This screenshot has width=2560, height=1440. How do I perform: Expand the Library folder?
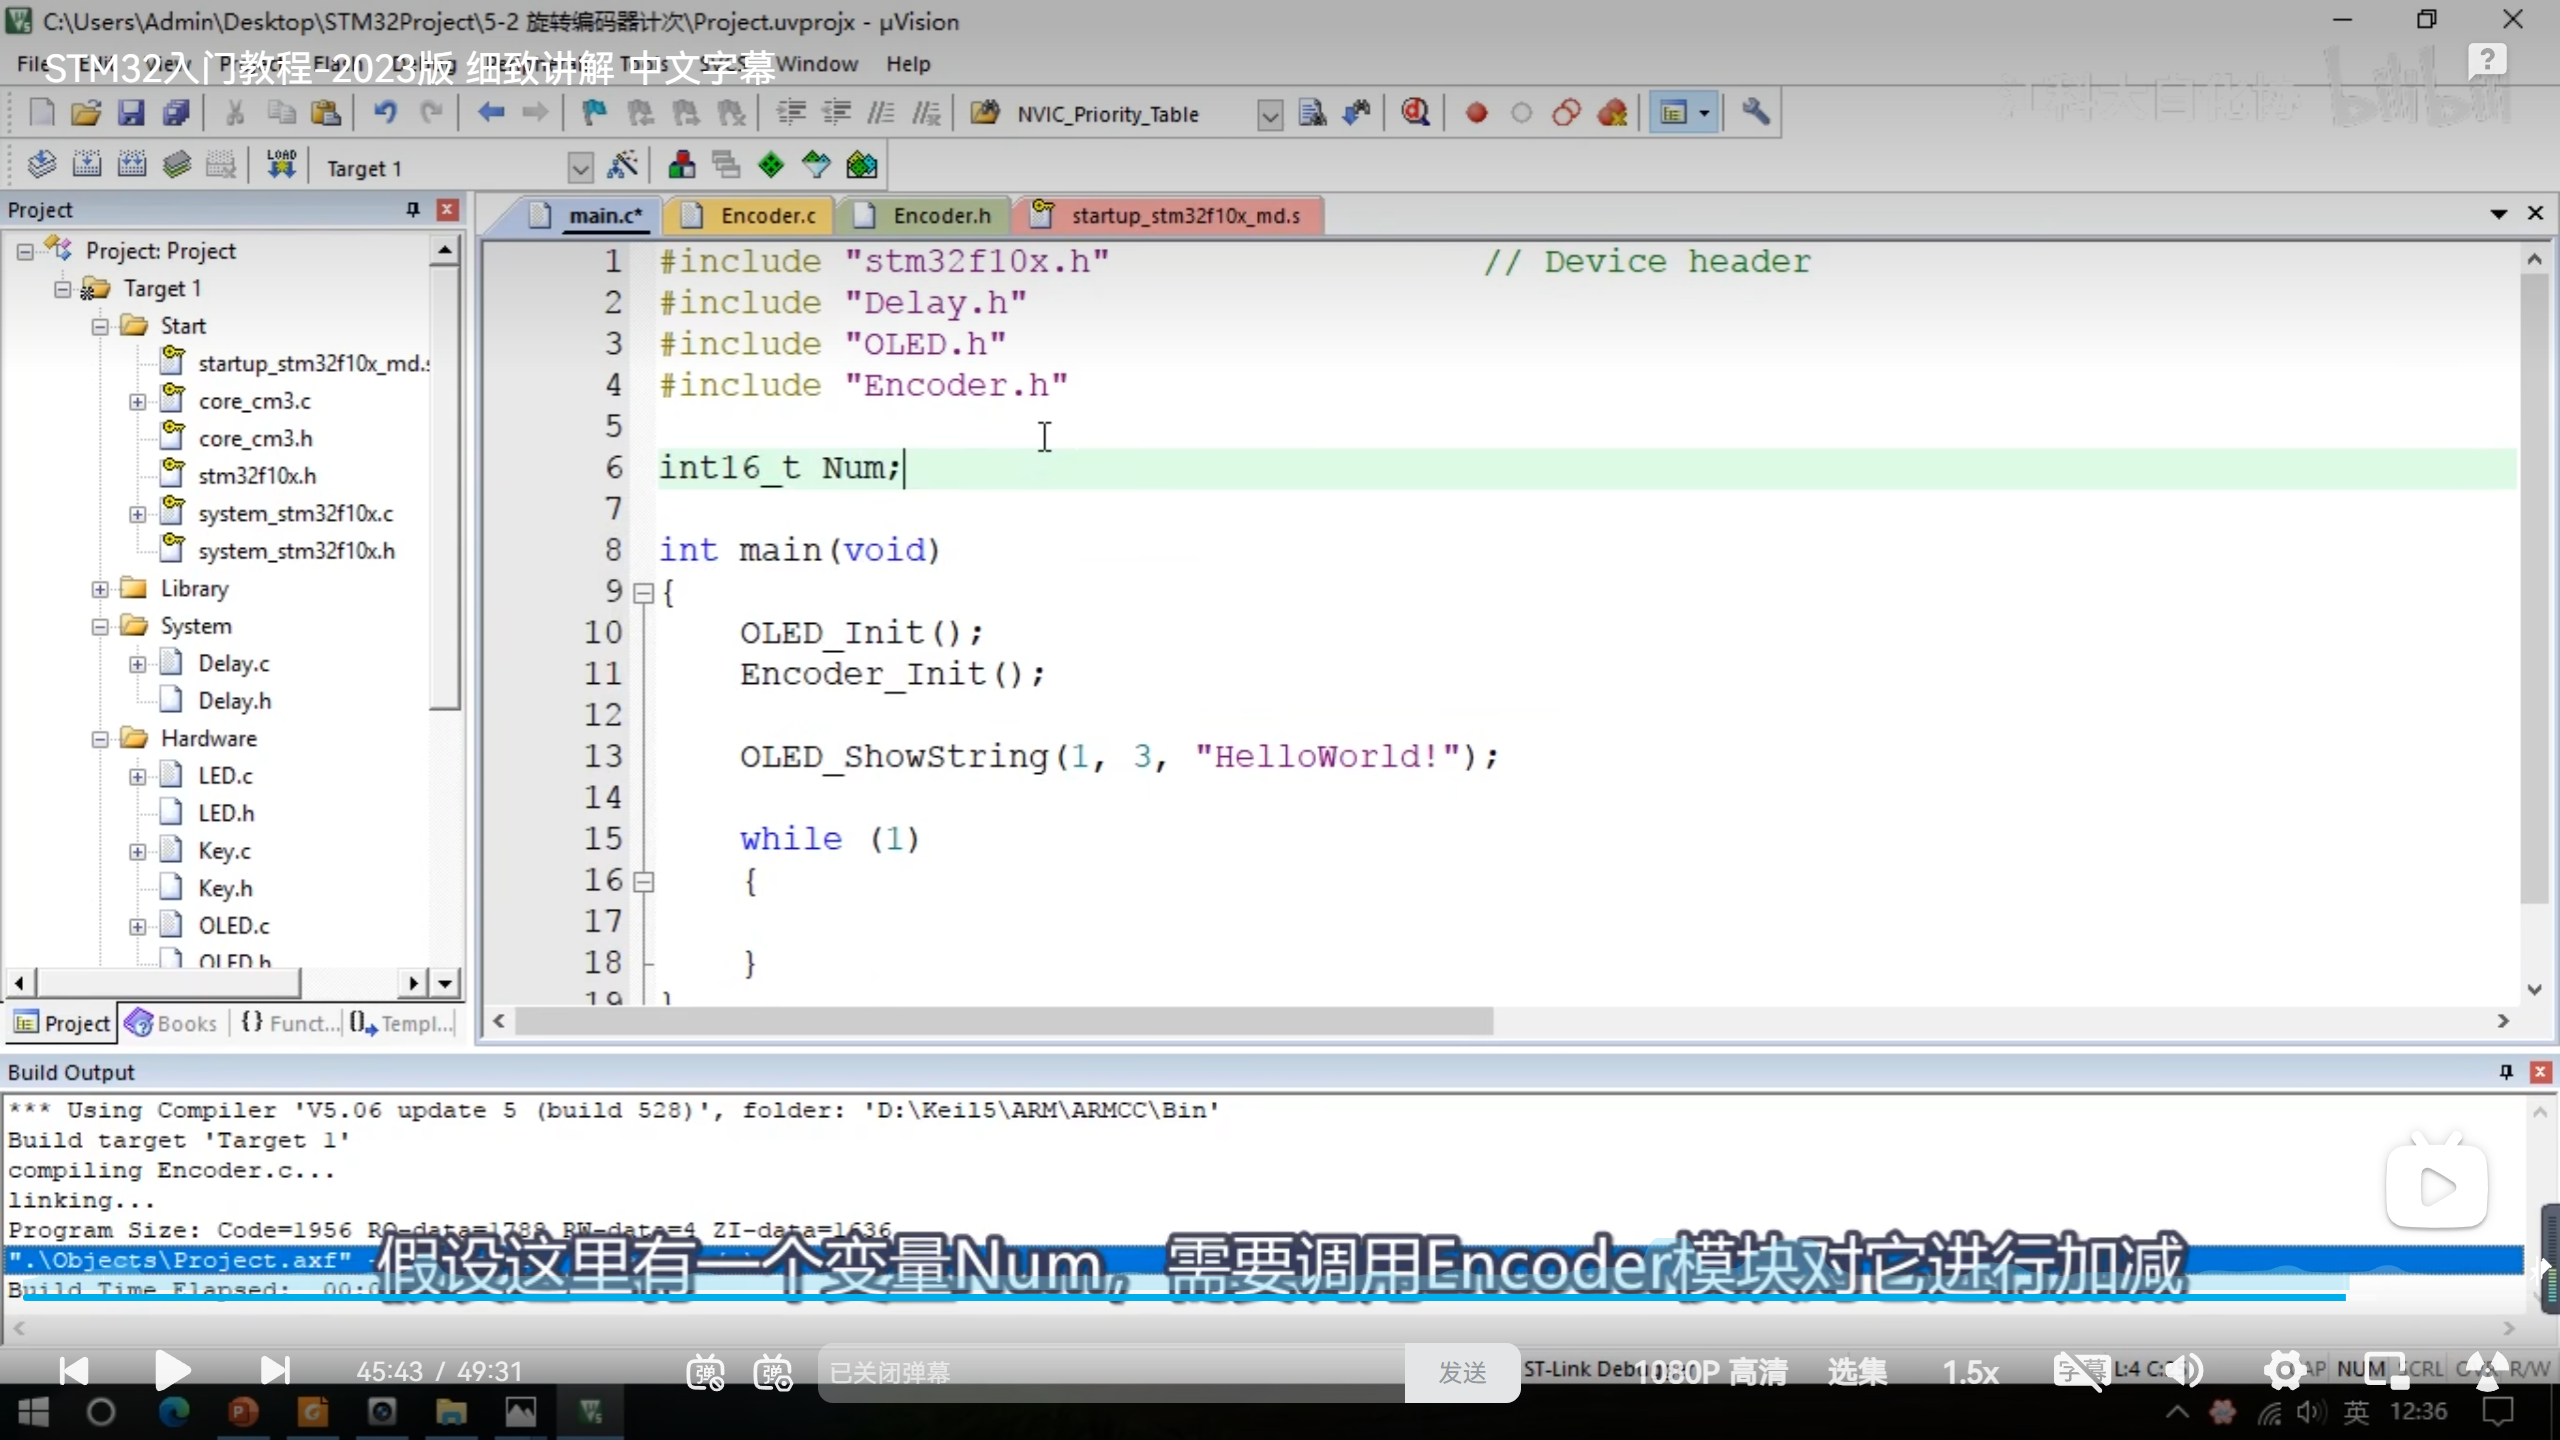click(100, 589)
